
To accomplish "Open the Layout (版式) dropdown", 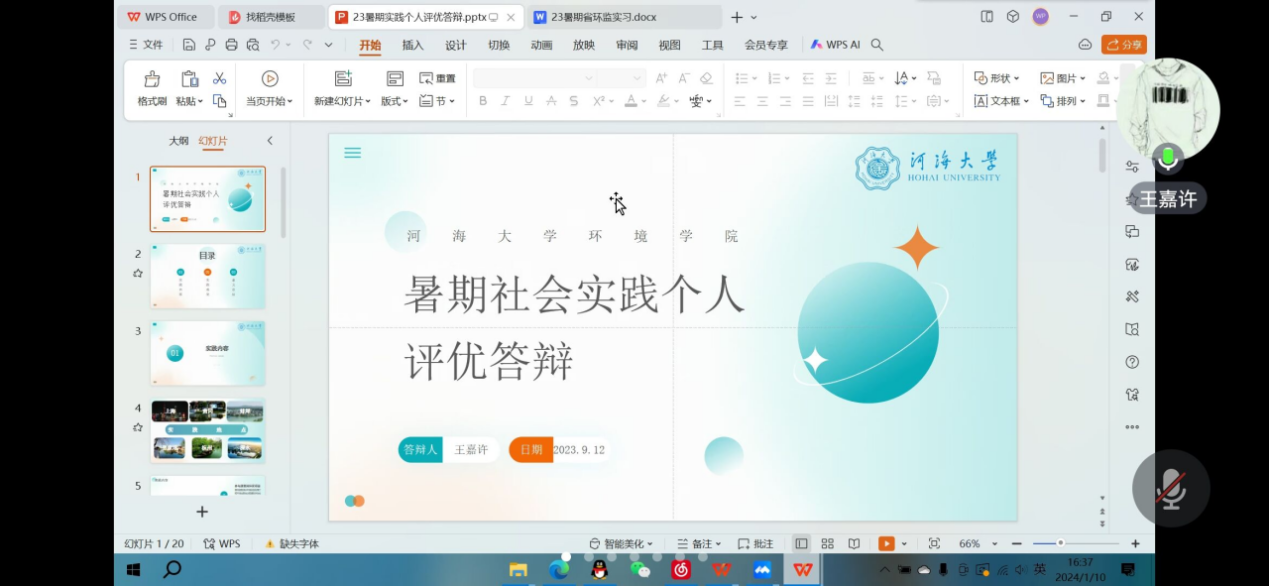I will tap(395, 101).
